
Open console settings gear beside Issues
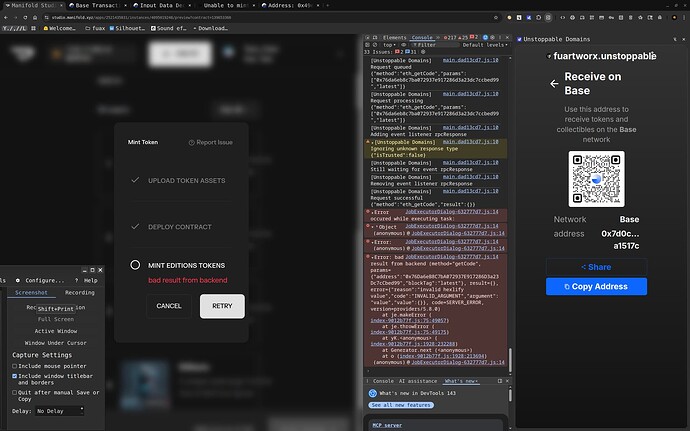point(423,52)
